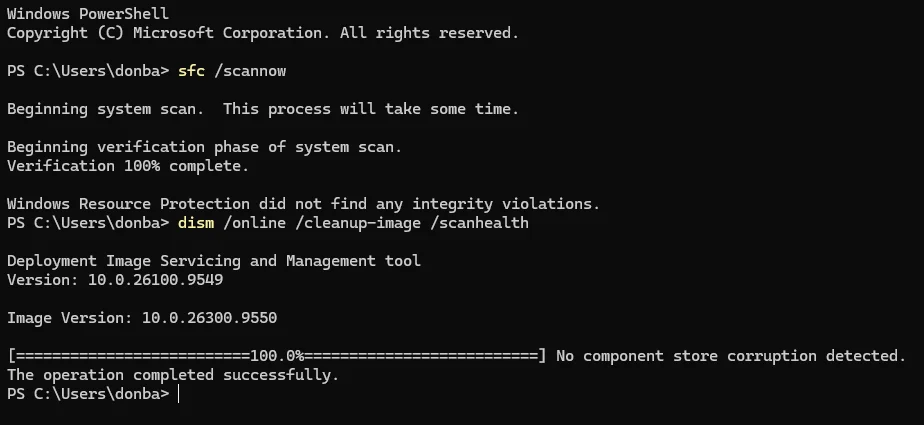Click the 'Version: 10.0.26100.9549' line
The image size is (924, 425).
pyautogui.click(x=115, y=279)
